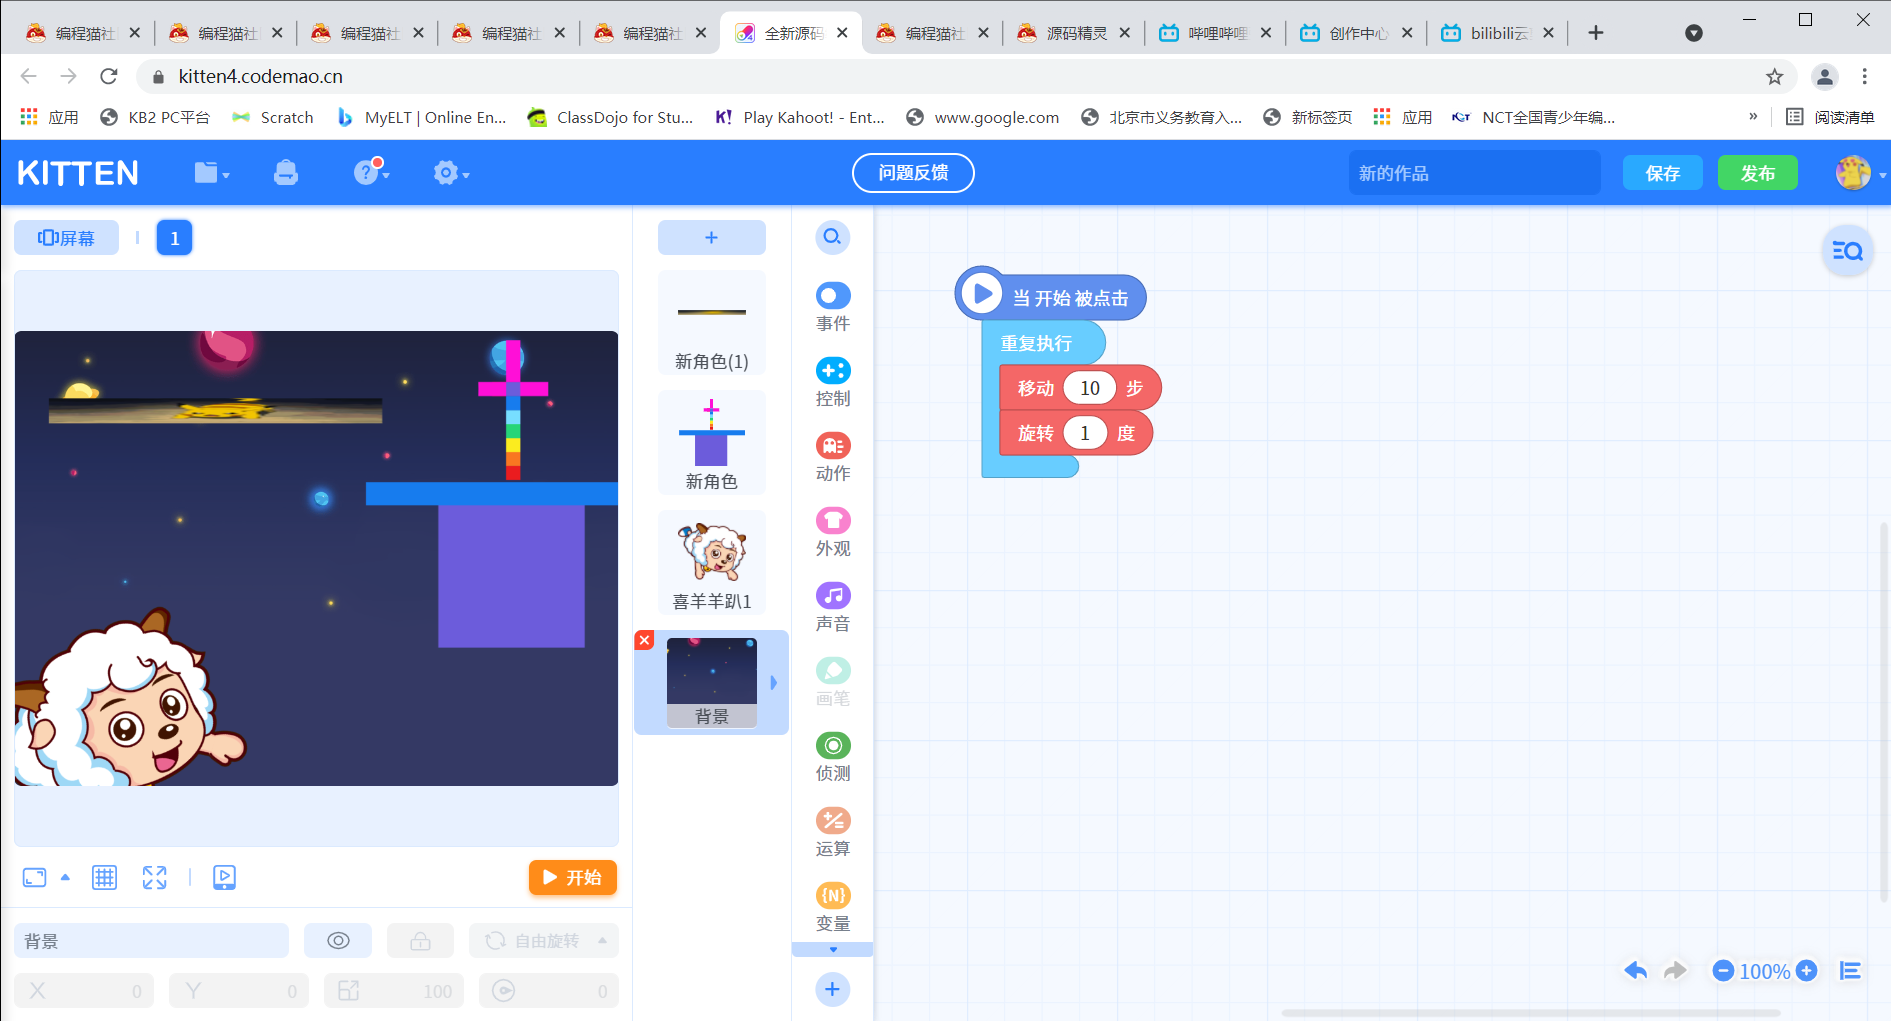
Task: Select the 屏幕 screen tab
Action: click(x=66, y=238)
